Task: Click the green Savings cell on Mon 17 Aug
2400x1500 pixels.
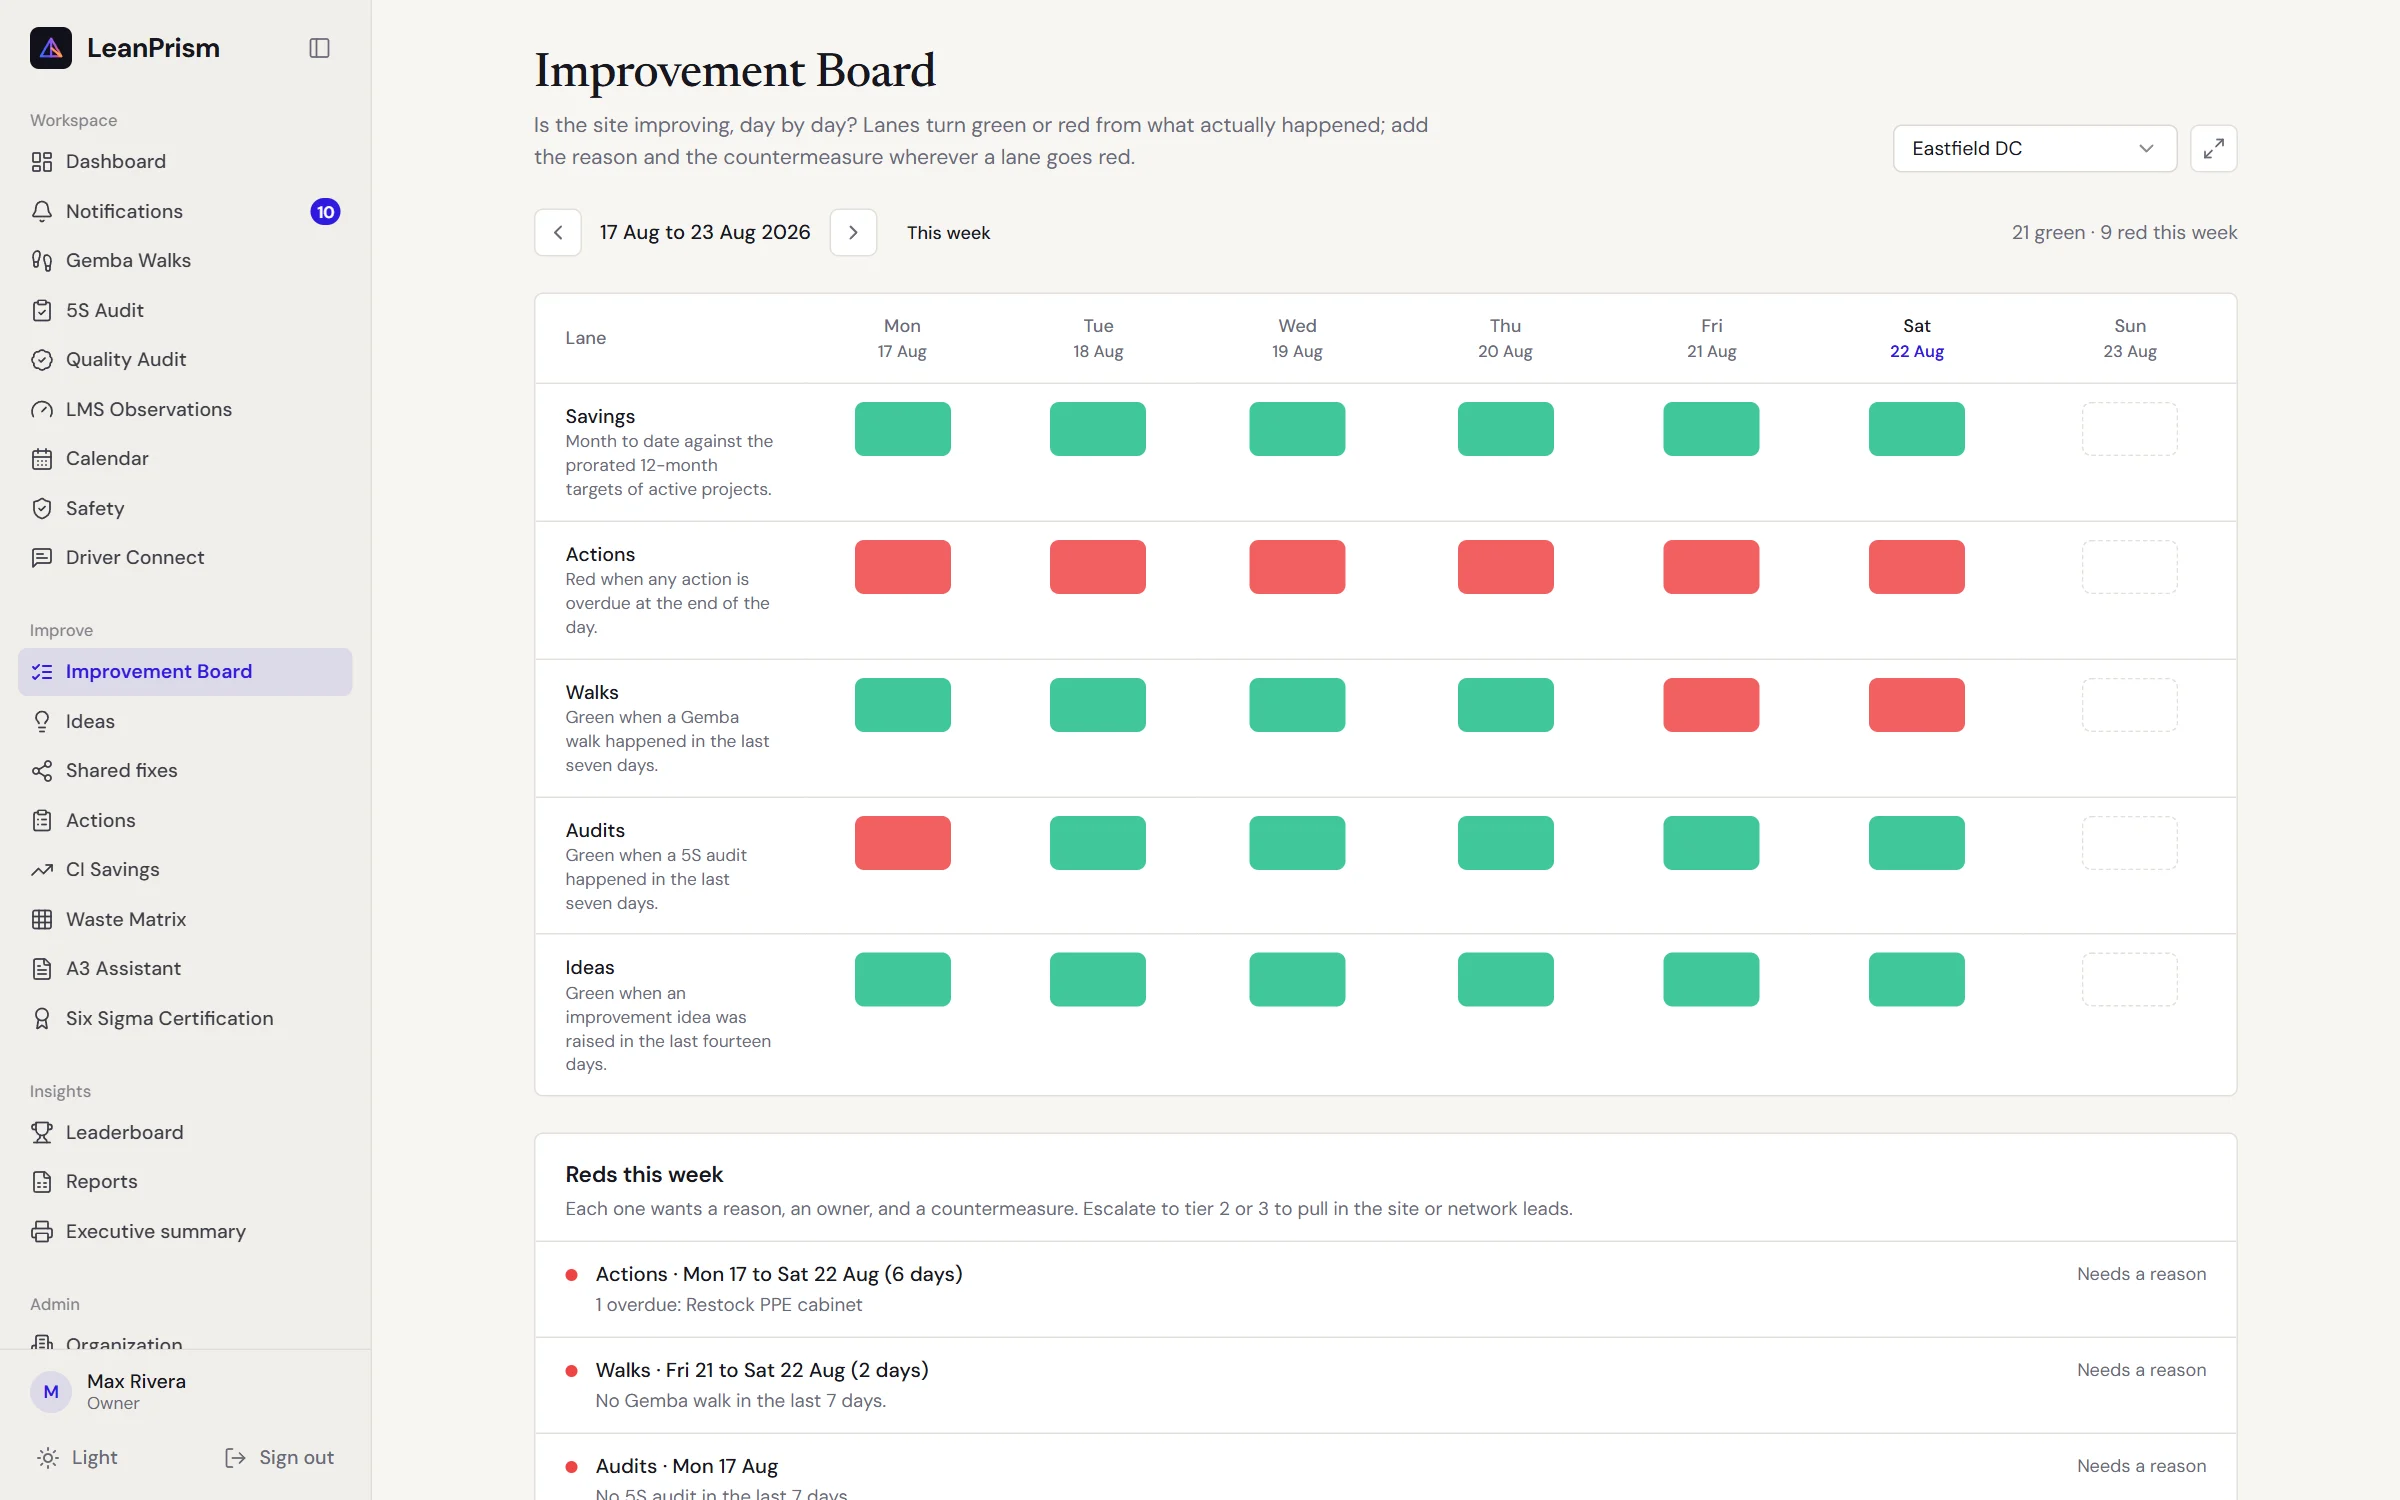Action: point(902,429)
